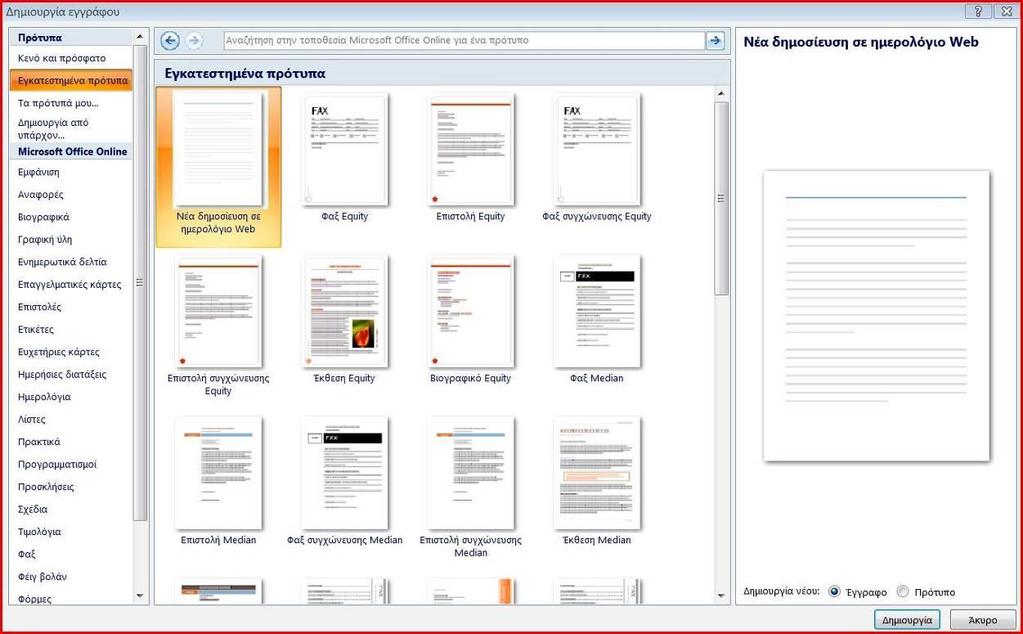Click the category list scrollbar thumb
Viewport: 1023px width, 634px height.
click(x=140, y=282)
